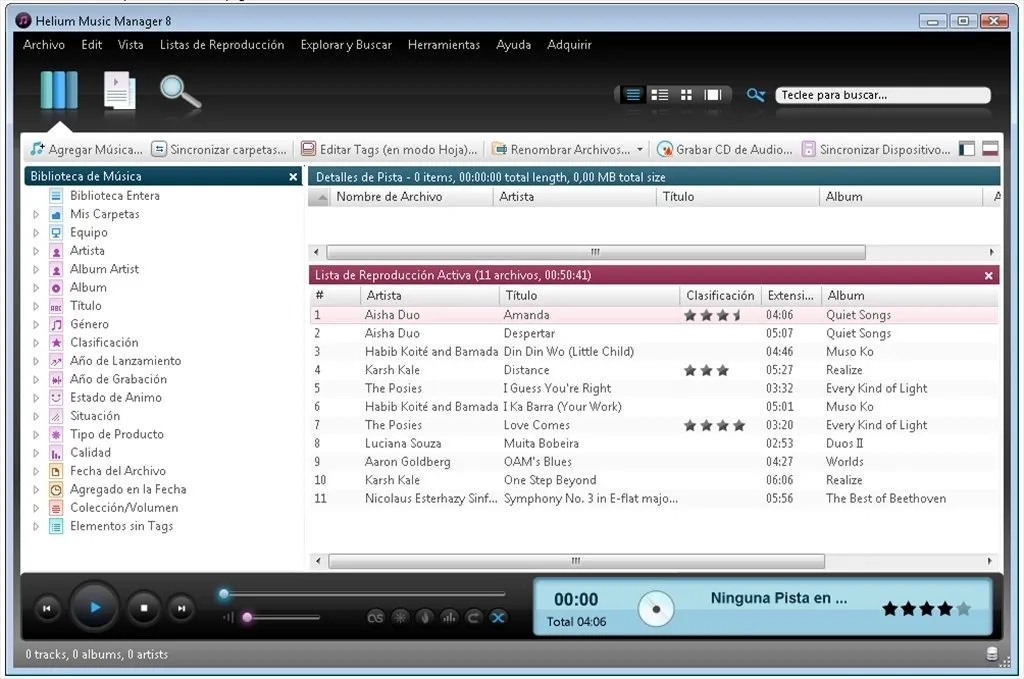This screenshot has height=679, width=1024.
Task: Expand the Estado de Animo node
Action: click(36, 398)
